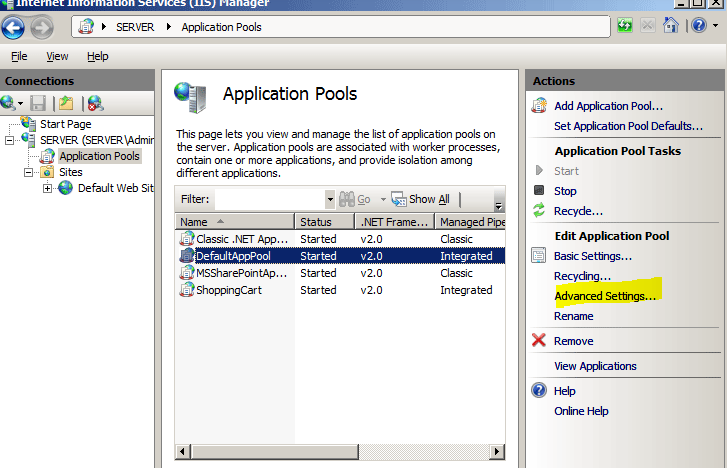727x468 pixels.
Task: Select Sites node in Connections tree
Action: point(70,172)
